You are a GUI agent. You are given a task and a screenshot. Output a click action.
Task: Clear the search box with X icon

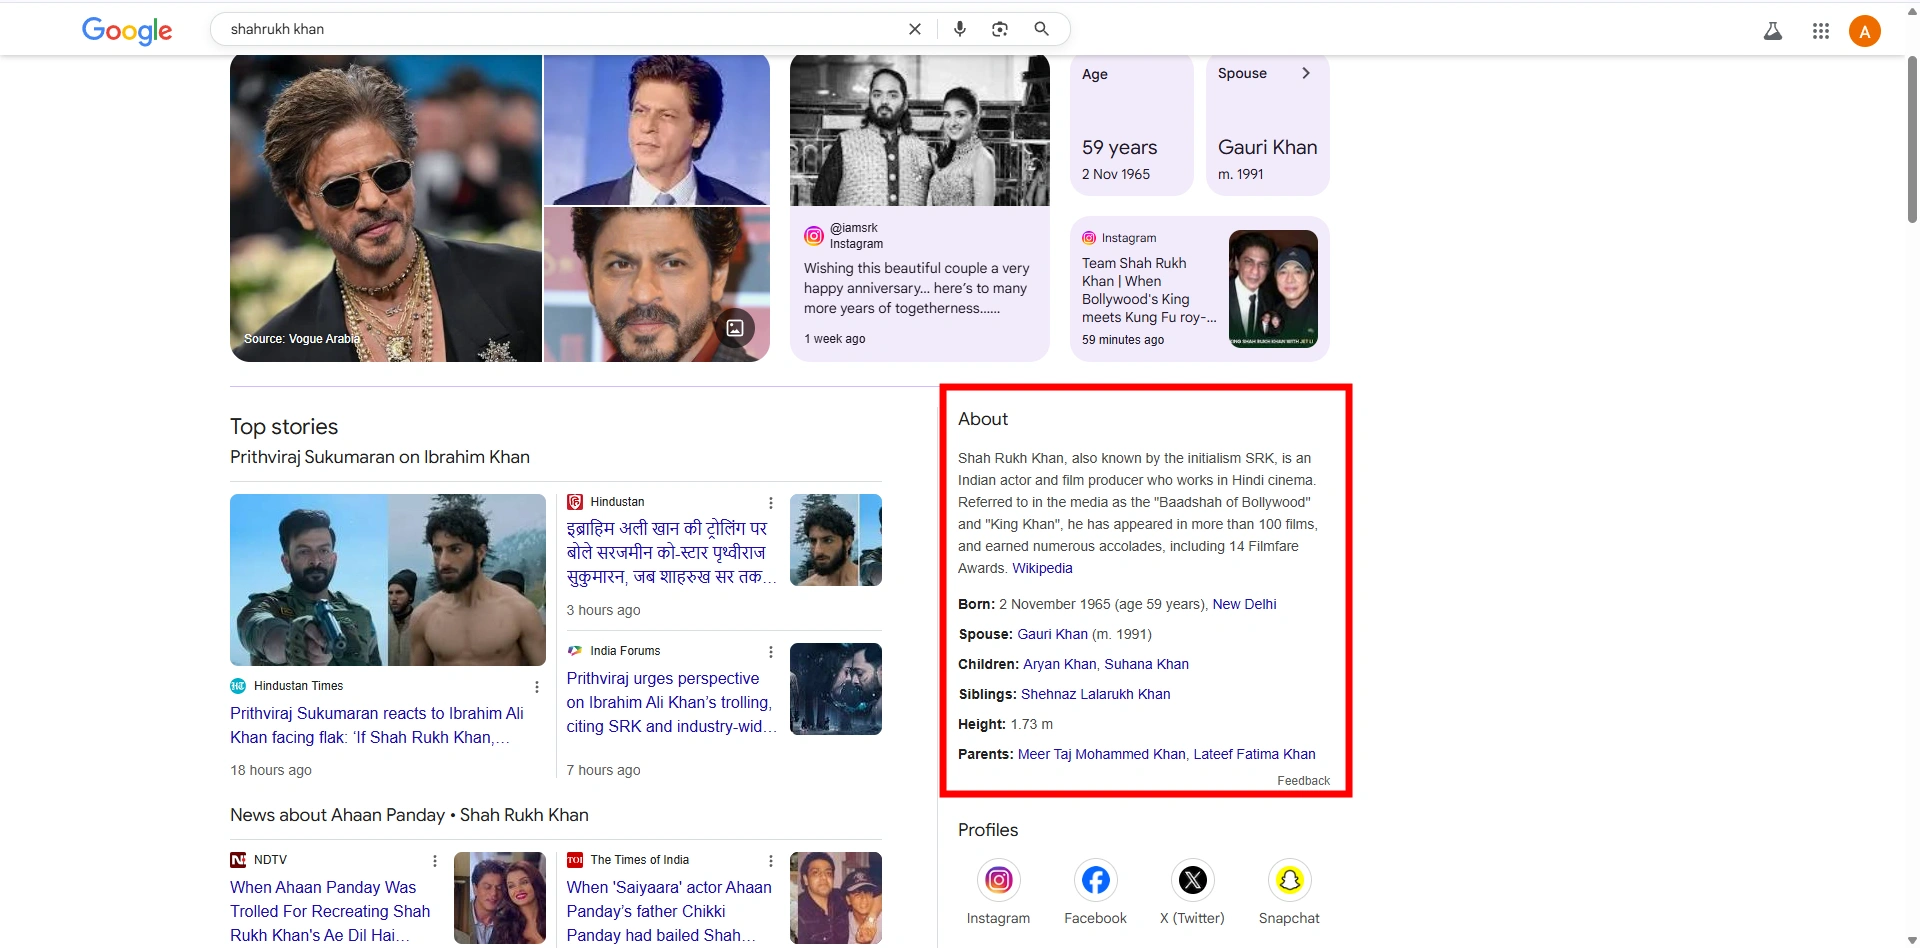[x=914, y=29]
